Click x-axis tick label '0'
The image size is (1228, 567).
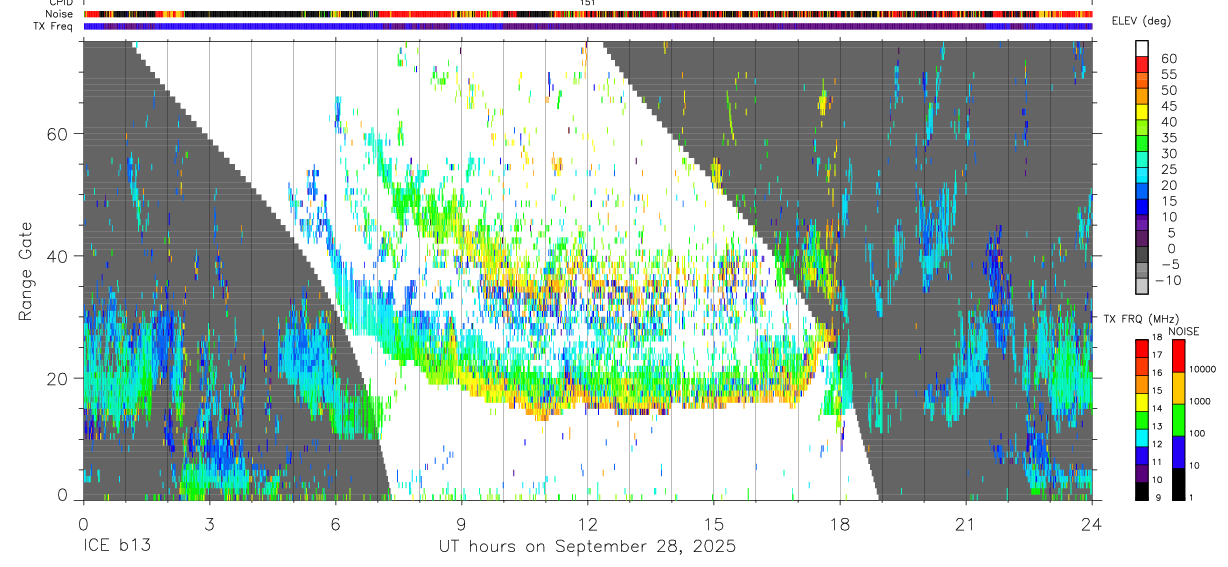[x=83, y=523]
